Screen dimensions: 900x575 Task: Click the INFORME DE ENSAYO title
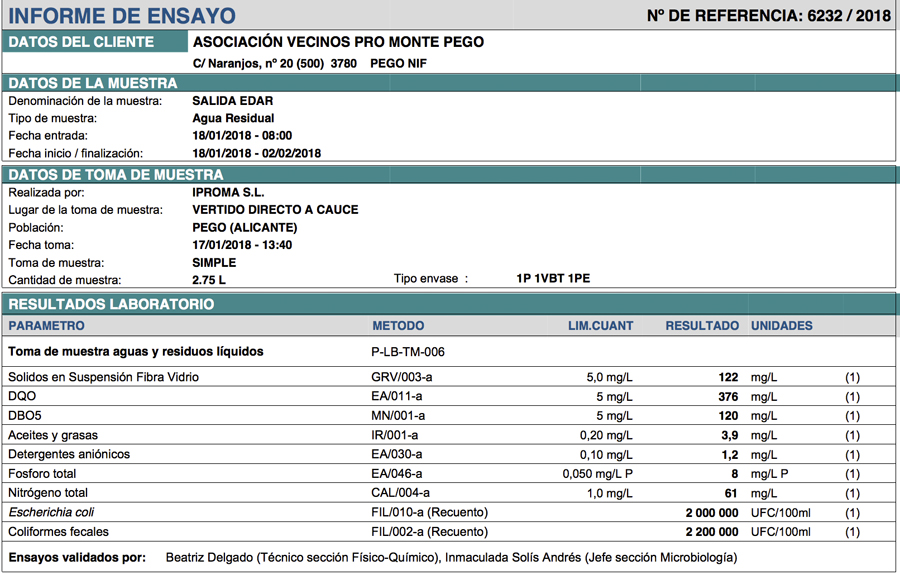[122, 16]
